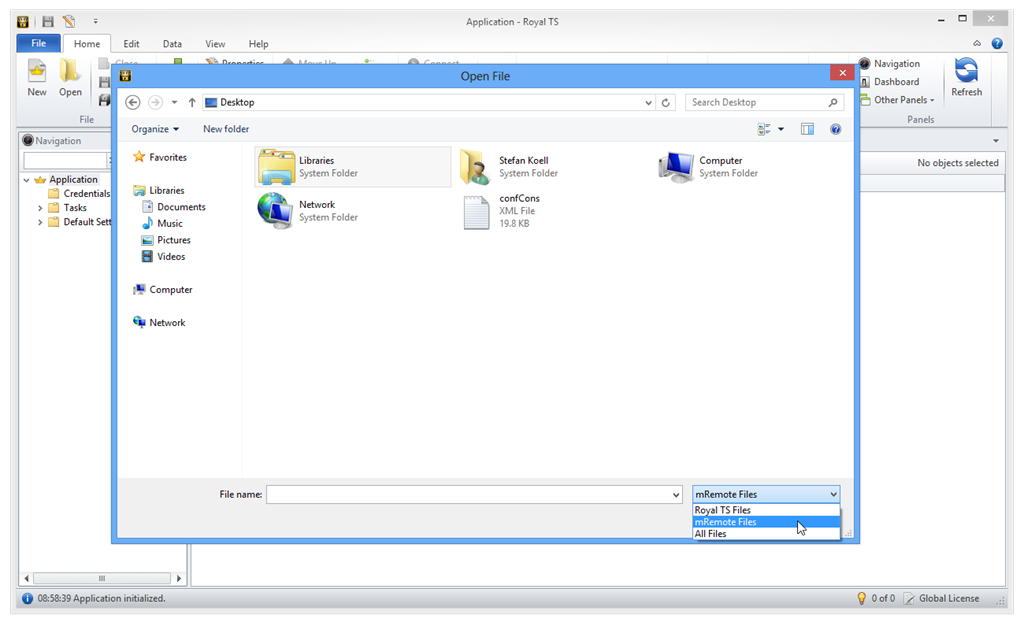Select Pictures in dialog sidebar

coord(166,240)
